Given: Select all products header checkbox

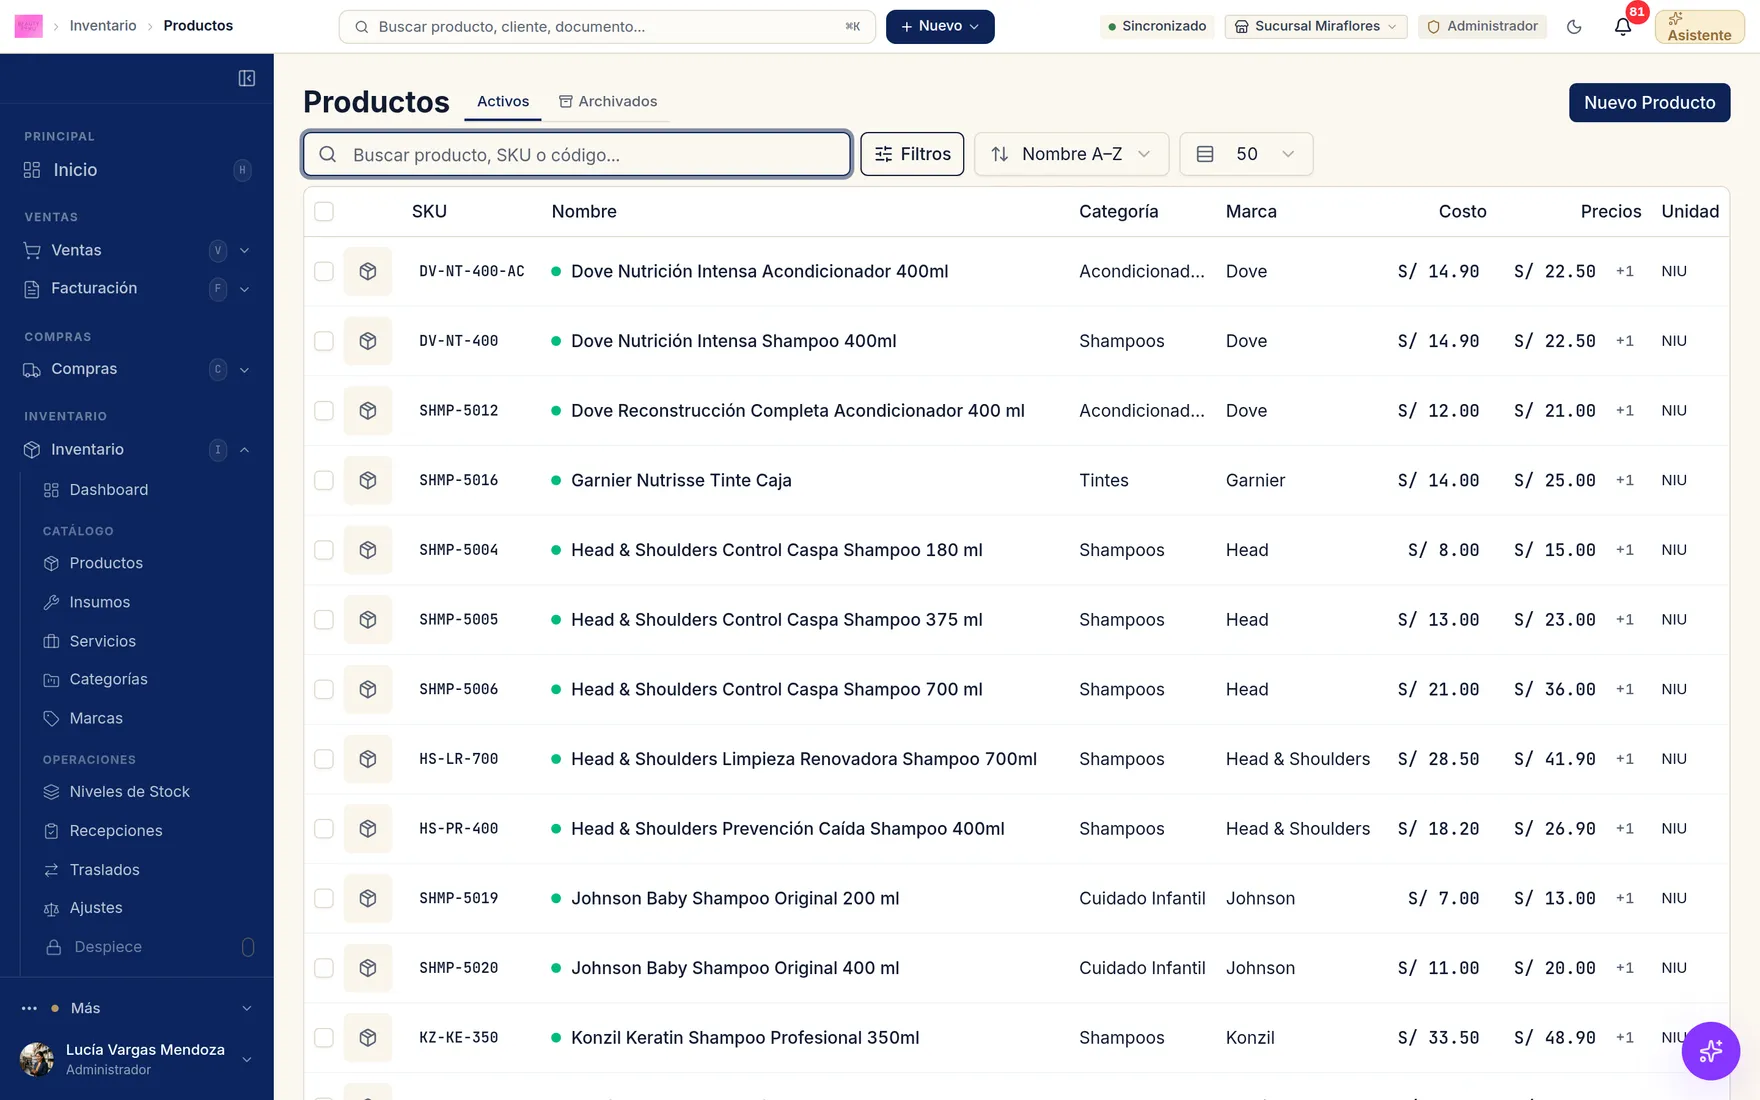Looking at the screenshot, I should pos(324,211).
